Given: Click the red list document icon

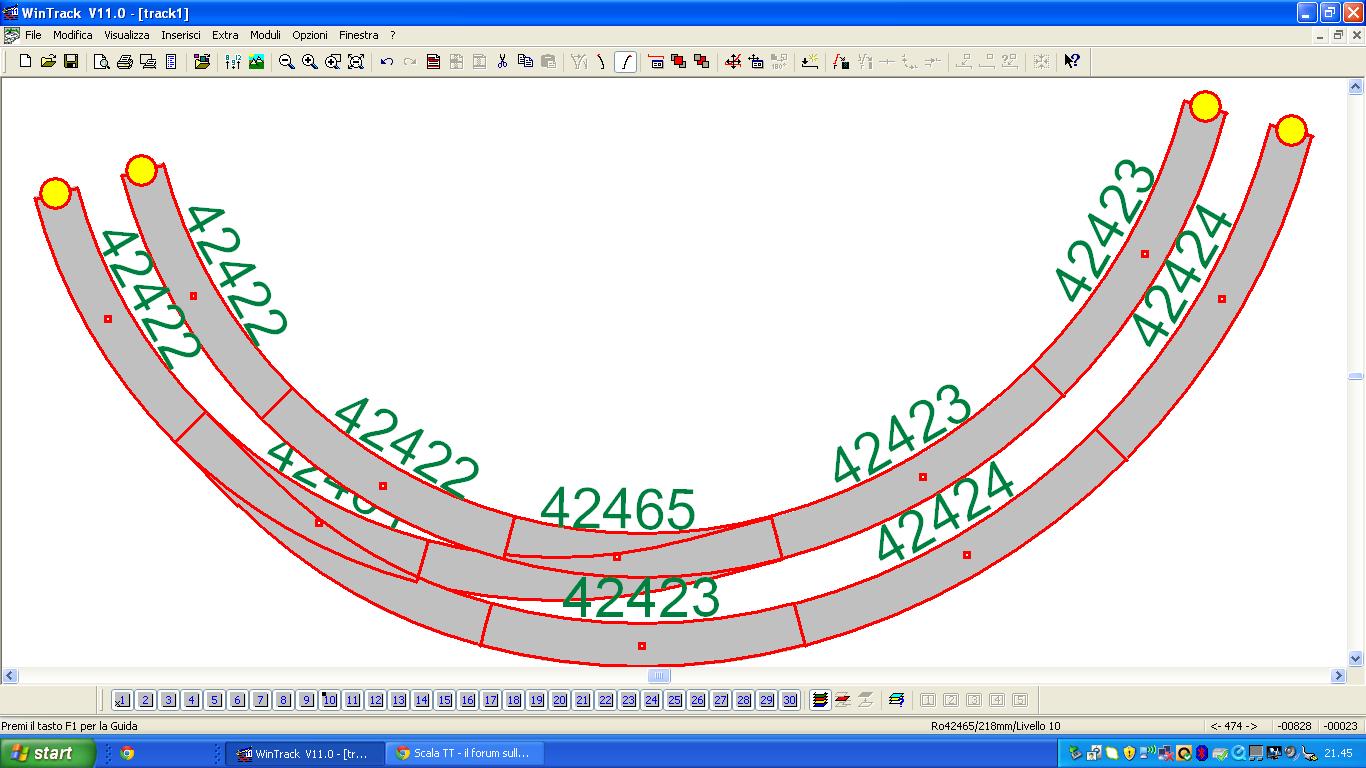Looking at the screenshot, I should pyautogui.click(x=433, y=61).
